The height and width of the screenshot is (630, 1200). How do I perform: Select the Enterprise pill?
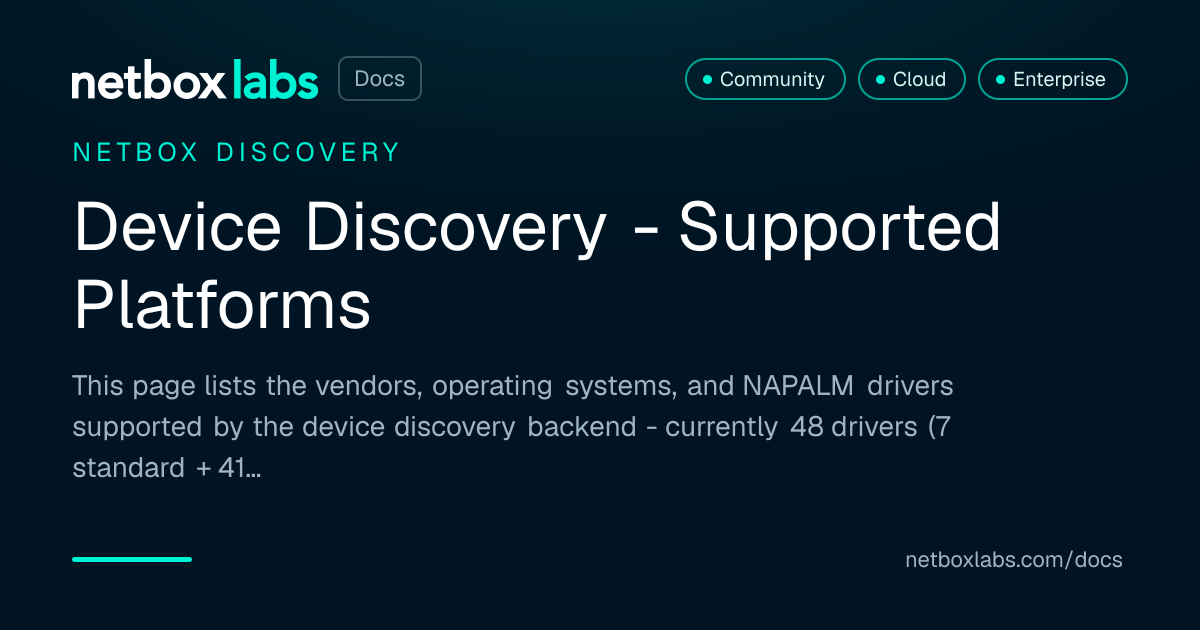tap(1052, 79)
